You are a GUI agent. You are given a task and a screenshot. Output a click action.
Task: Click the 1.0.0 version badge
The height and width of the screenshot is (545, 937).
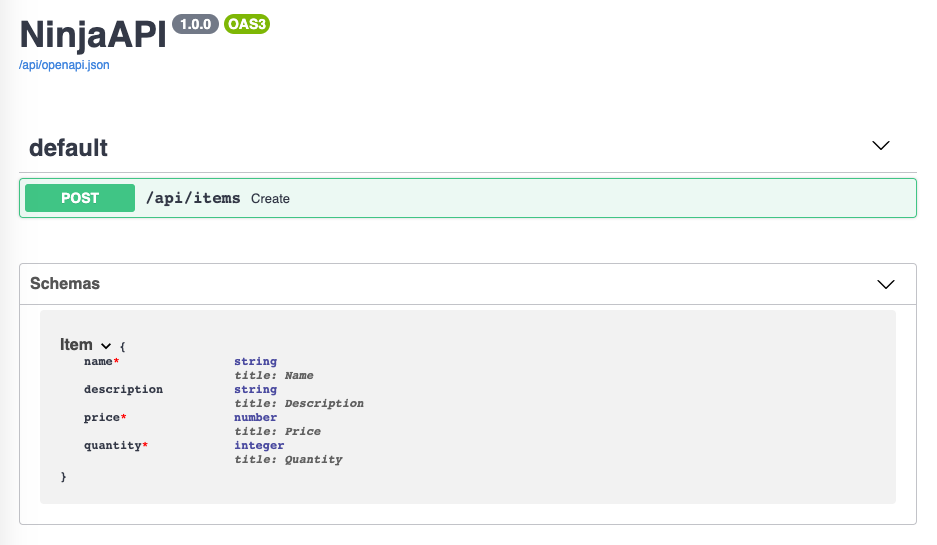[x=195, y=24]
